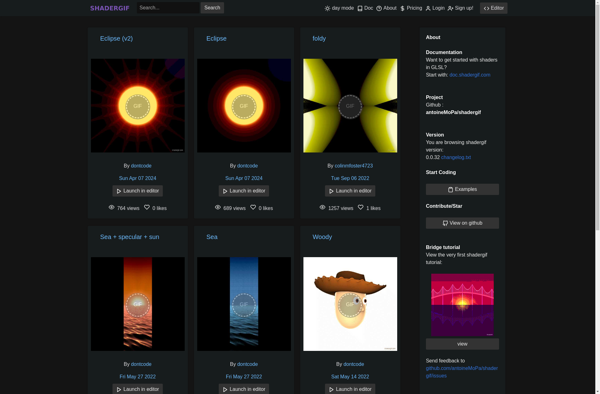Viewport: 600px width, 394px height.
Task: Click the View on github button
Action: (462, 223)
